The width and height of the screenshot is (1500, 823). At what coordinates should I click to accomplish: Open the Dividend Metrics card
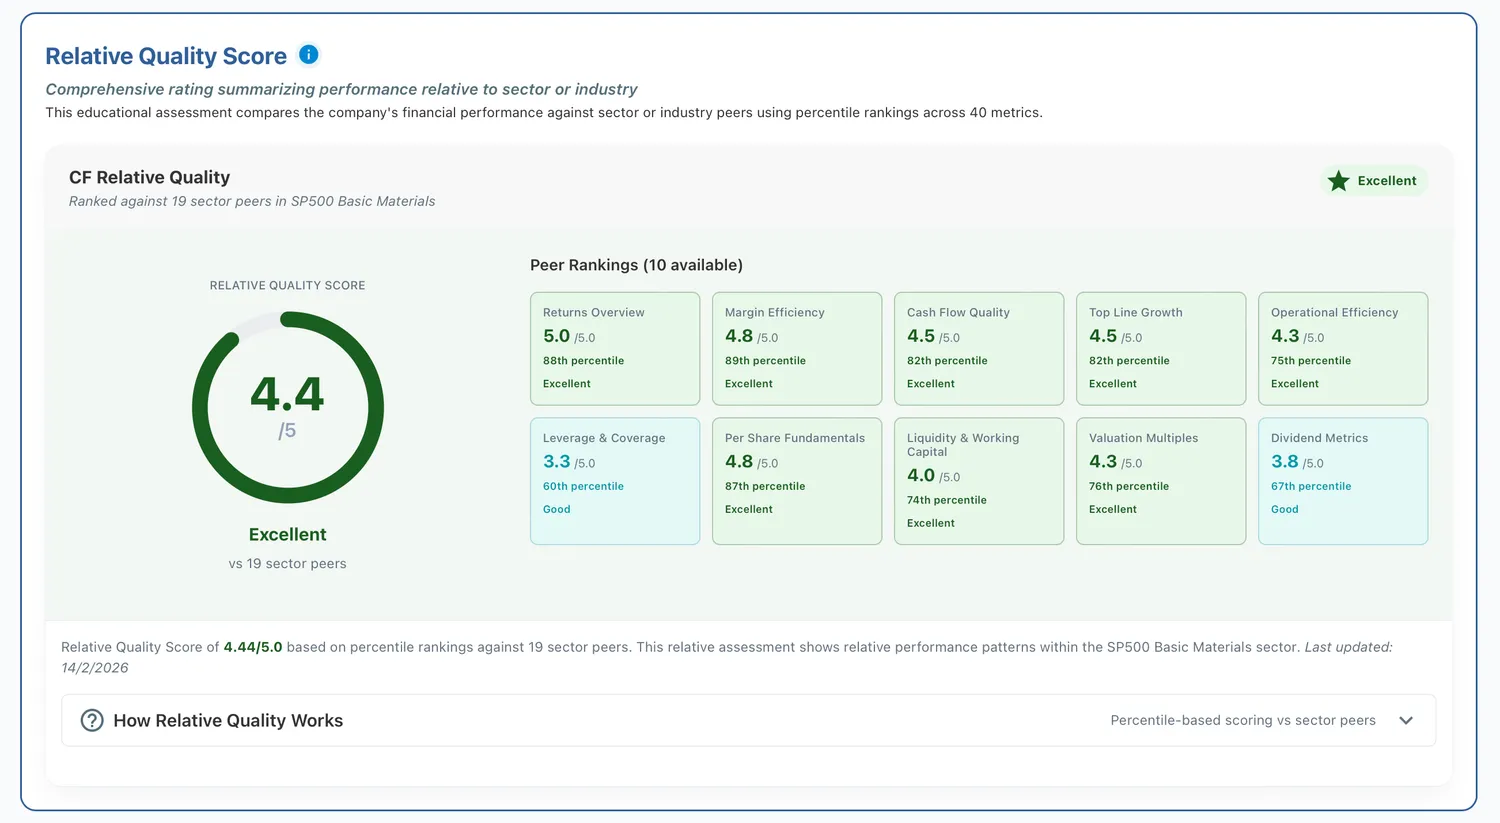point(1343,481)
